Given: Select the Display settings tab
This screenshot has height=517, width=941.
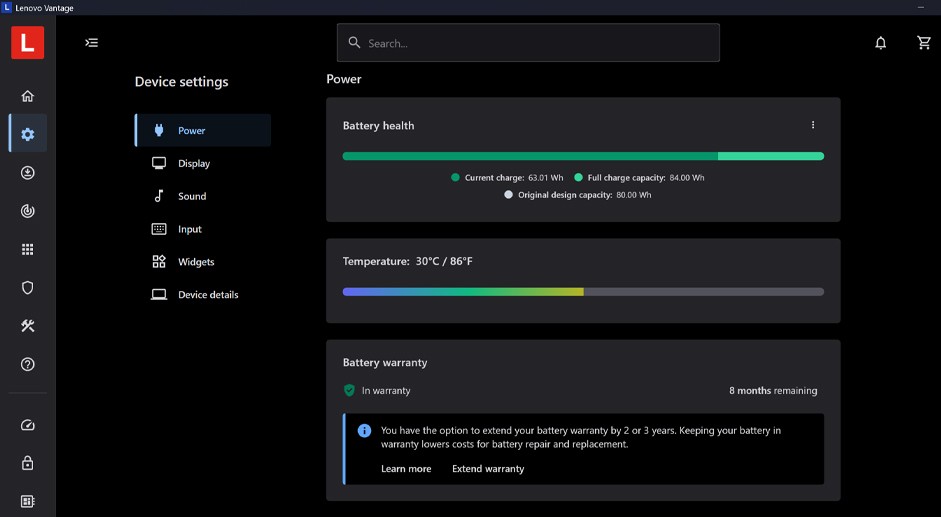Looking at the screenshot, I should point(194,163).
